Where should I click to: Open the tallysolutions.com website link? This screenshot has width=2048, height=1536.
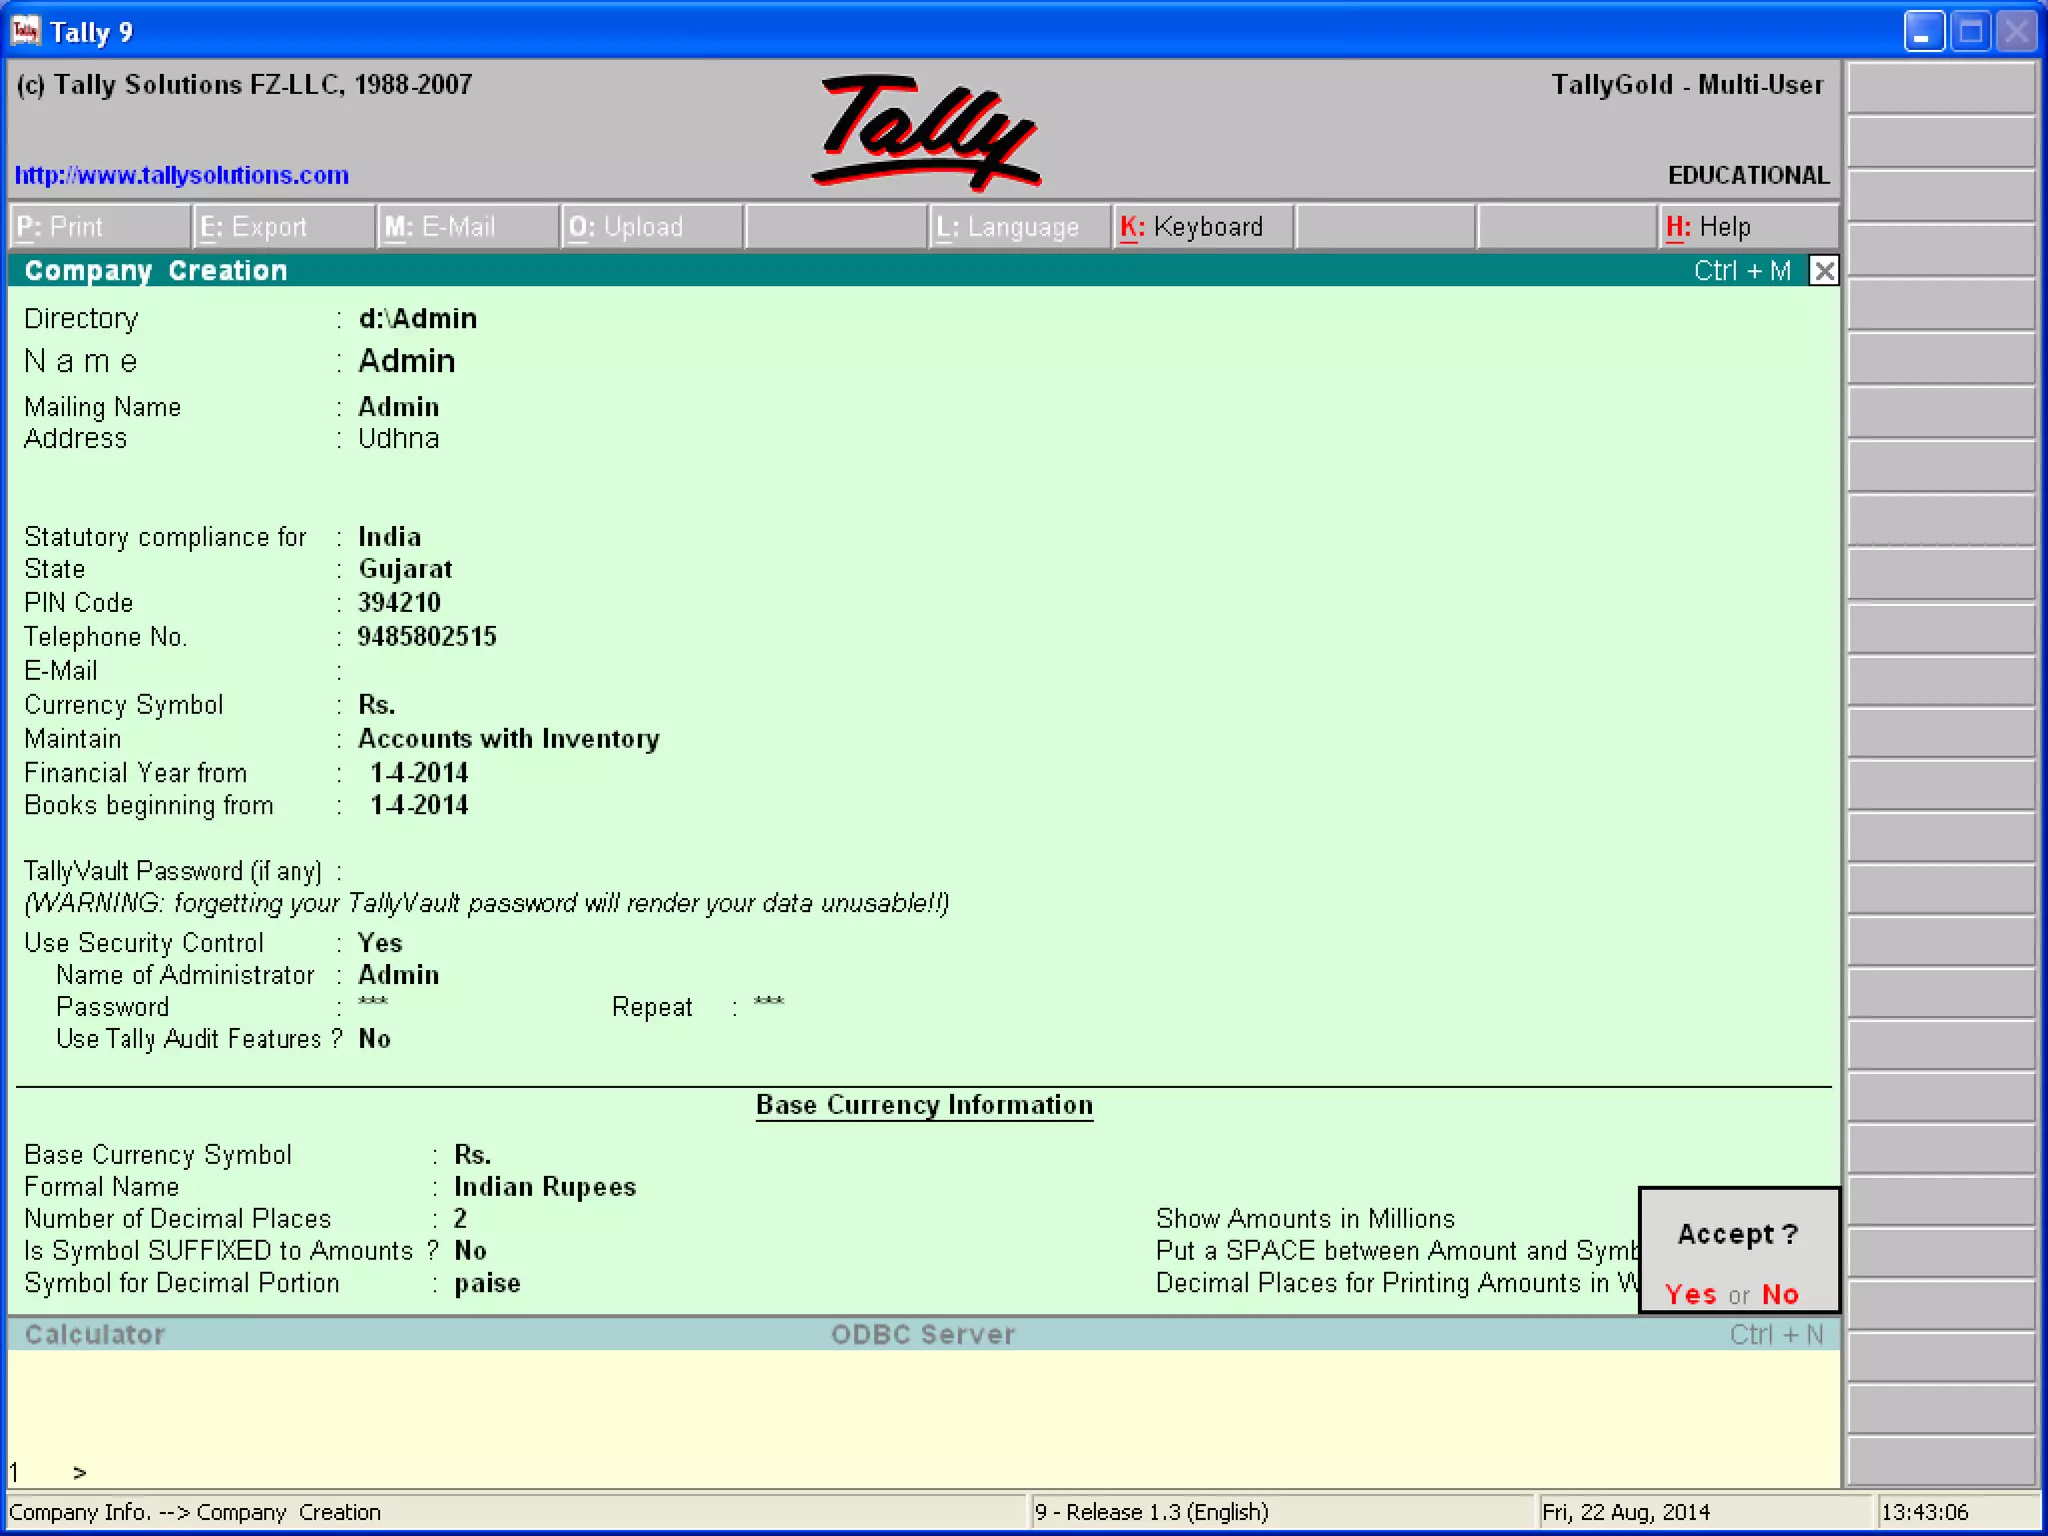tap(182, 176)
